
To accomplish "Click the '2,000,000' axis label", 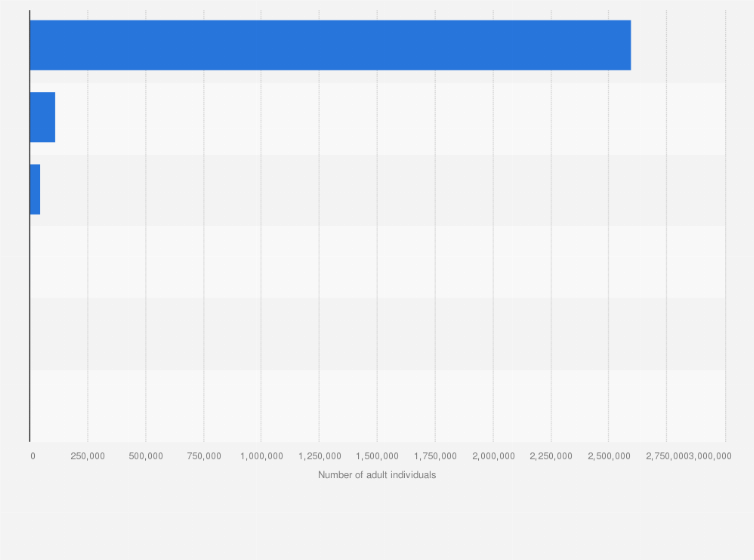I will tap(493, 456).
